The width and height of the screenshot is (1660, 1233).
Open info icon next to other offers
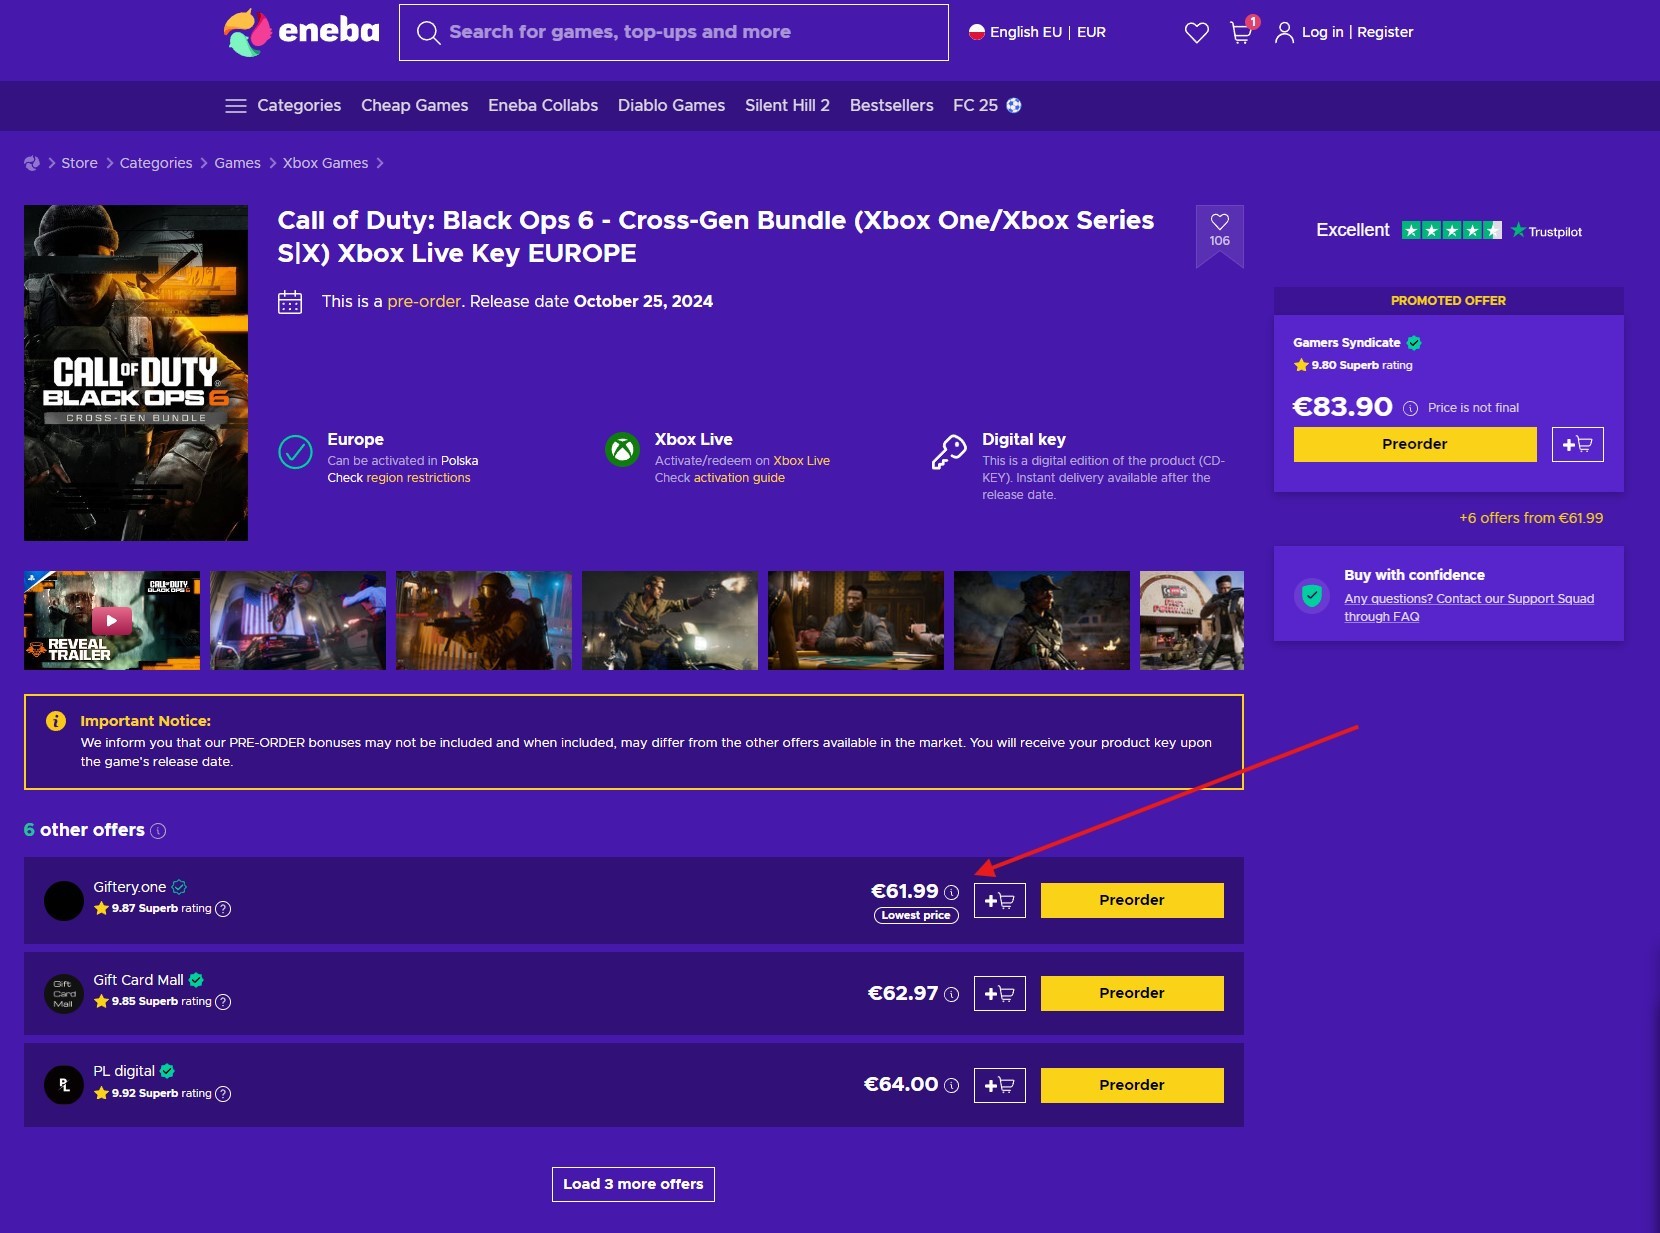click(158, 831)
